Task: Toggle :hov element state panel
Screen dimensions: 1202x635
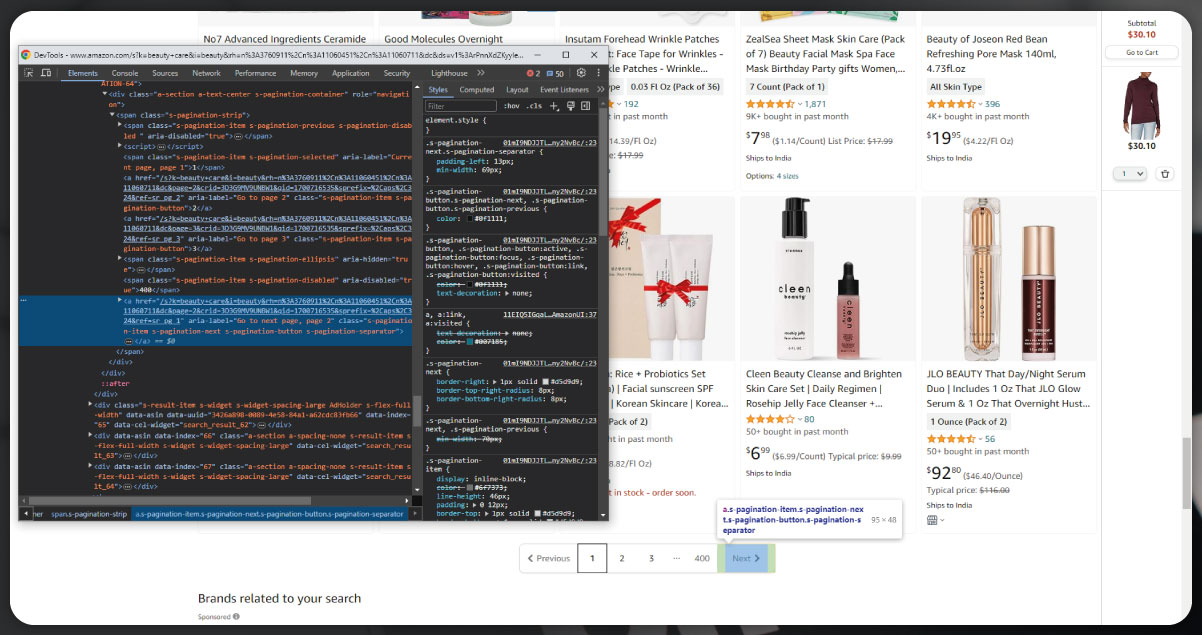Action: (511, 105)
